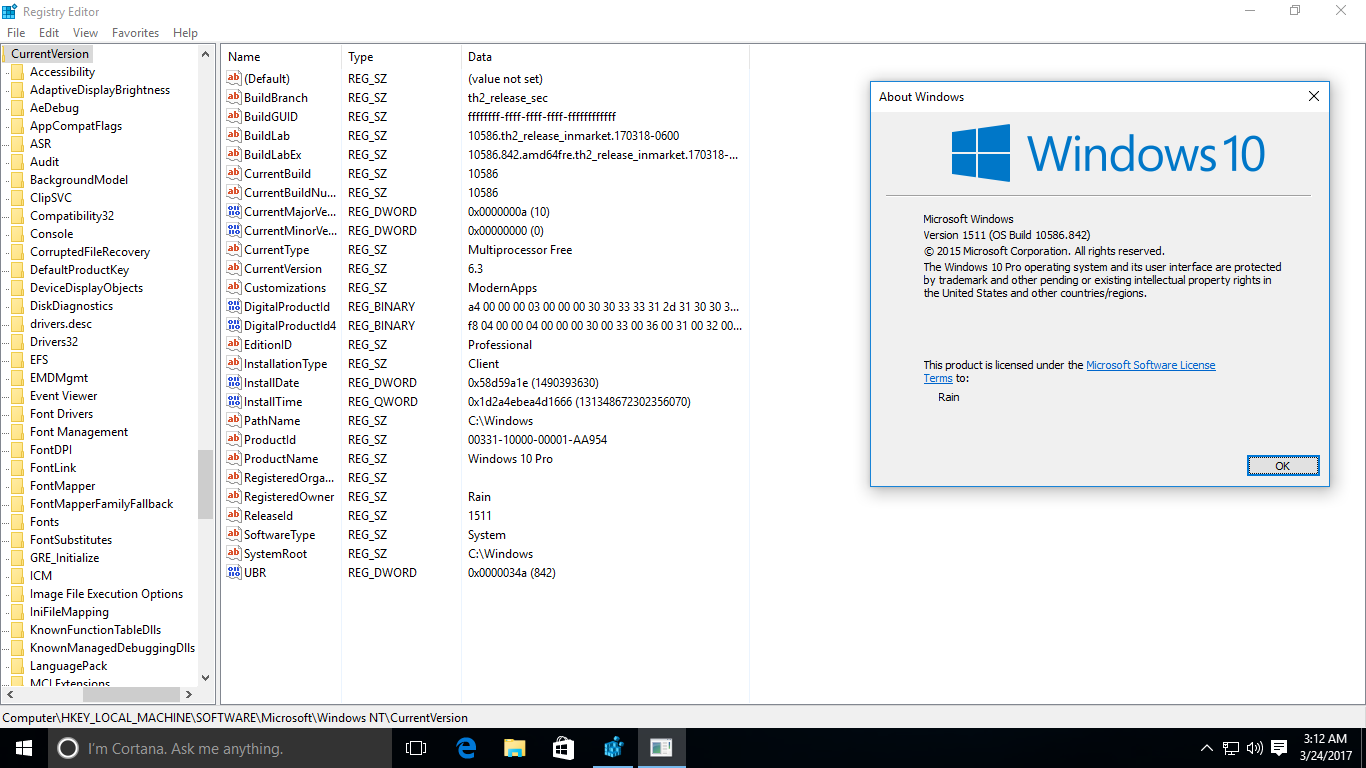
Task: Click the DigitalProductId binary value icon
Action: pos(234,307)
